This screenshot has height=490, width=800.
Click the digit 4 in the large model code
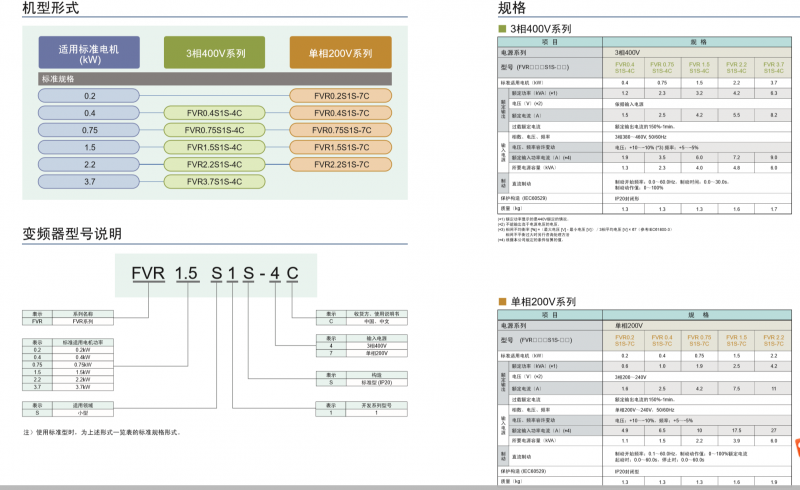275,274
